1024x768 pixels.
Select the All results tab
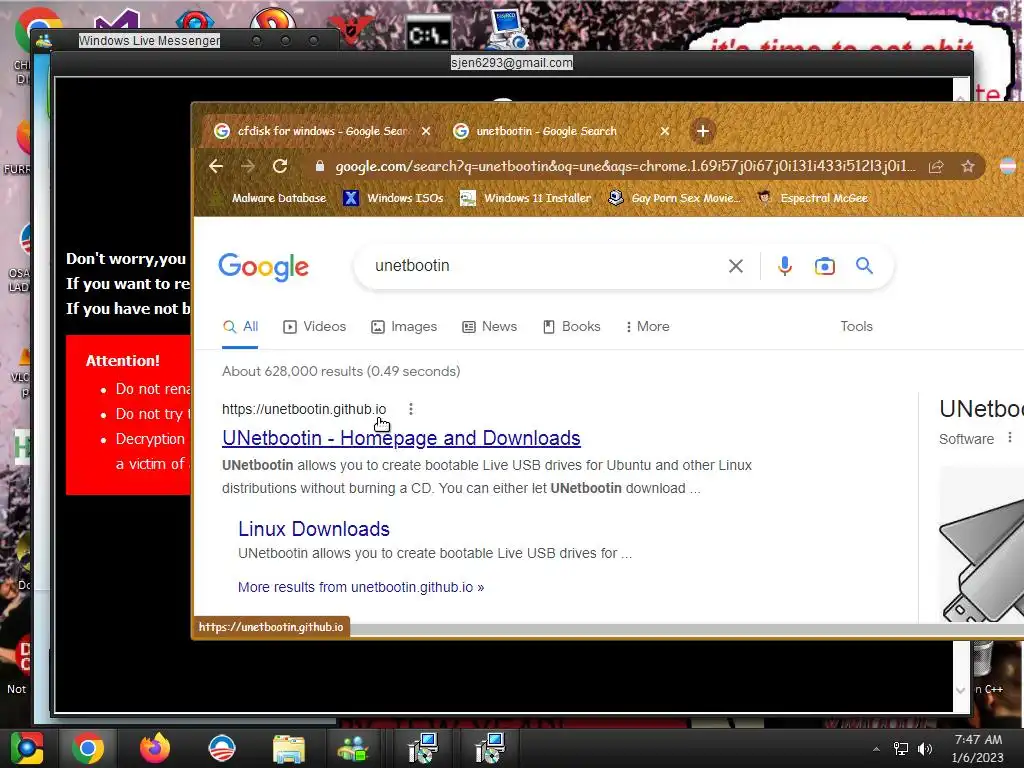(x=240, y=327)
